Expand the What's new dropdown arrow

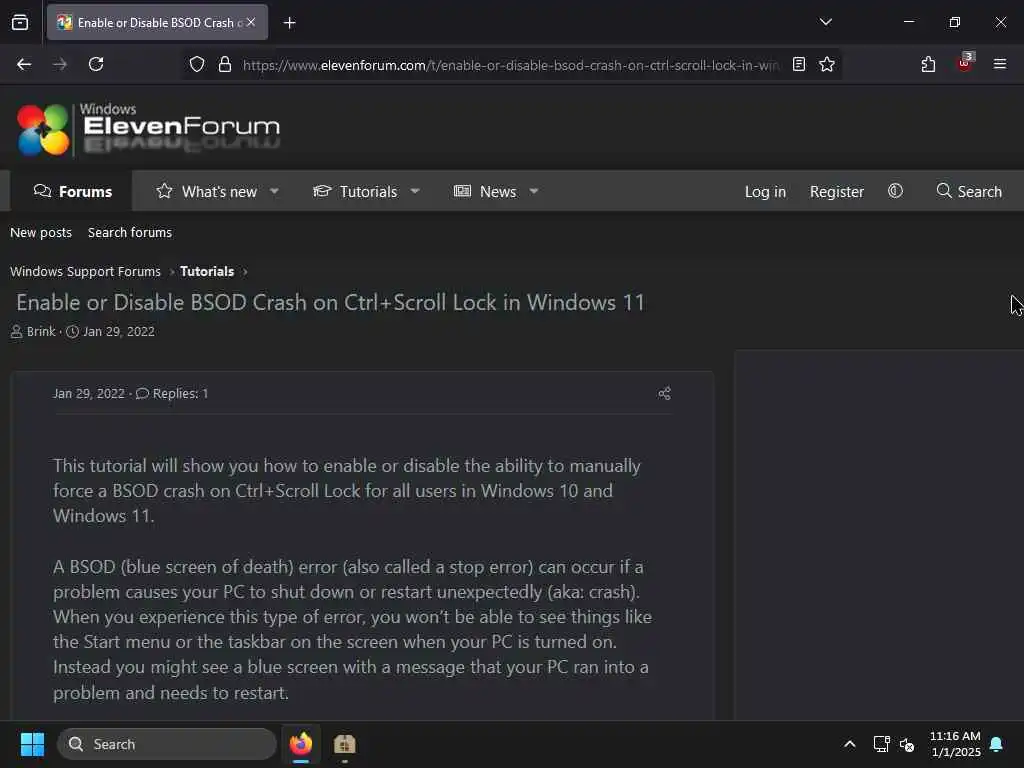[274, 191]
